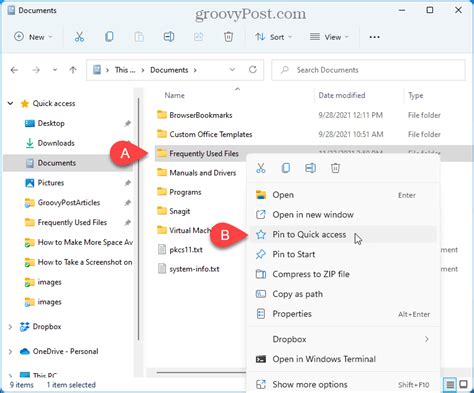The image size is (474, 393).
Task: Select Open in the context menu
Action: click(343, 195)
